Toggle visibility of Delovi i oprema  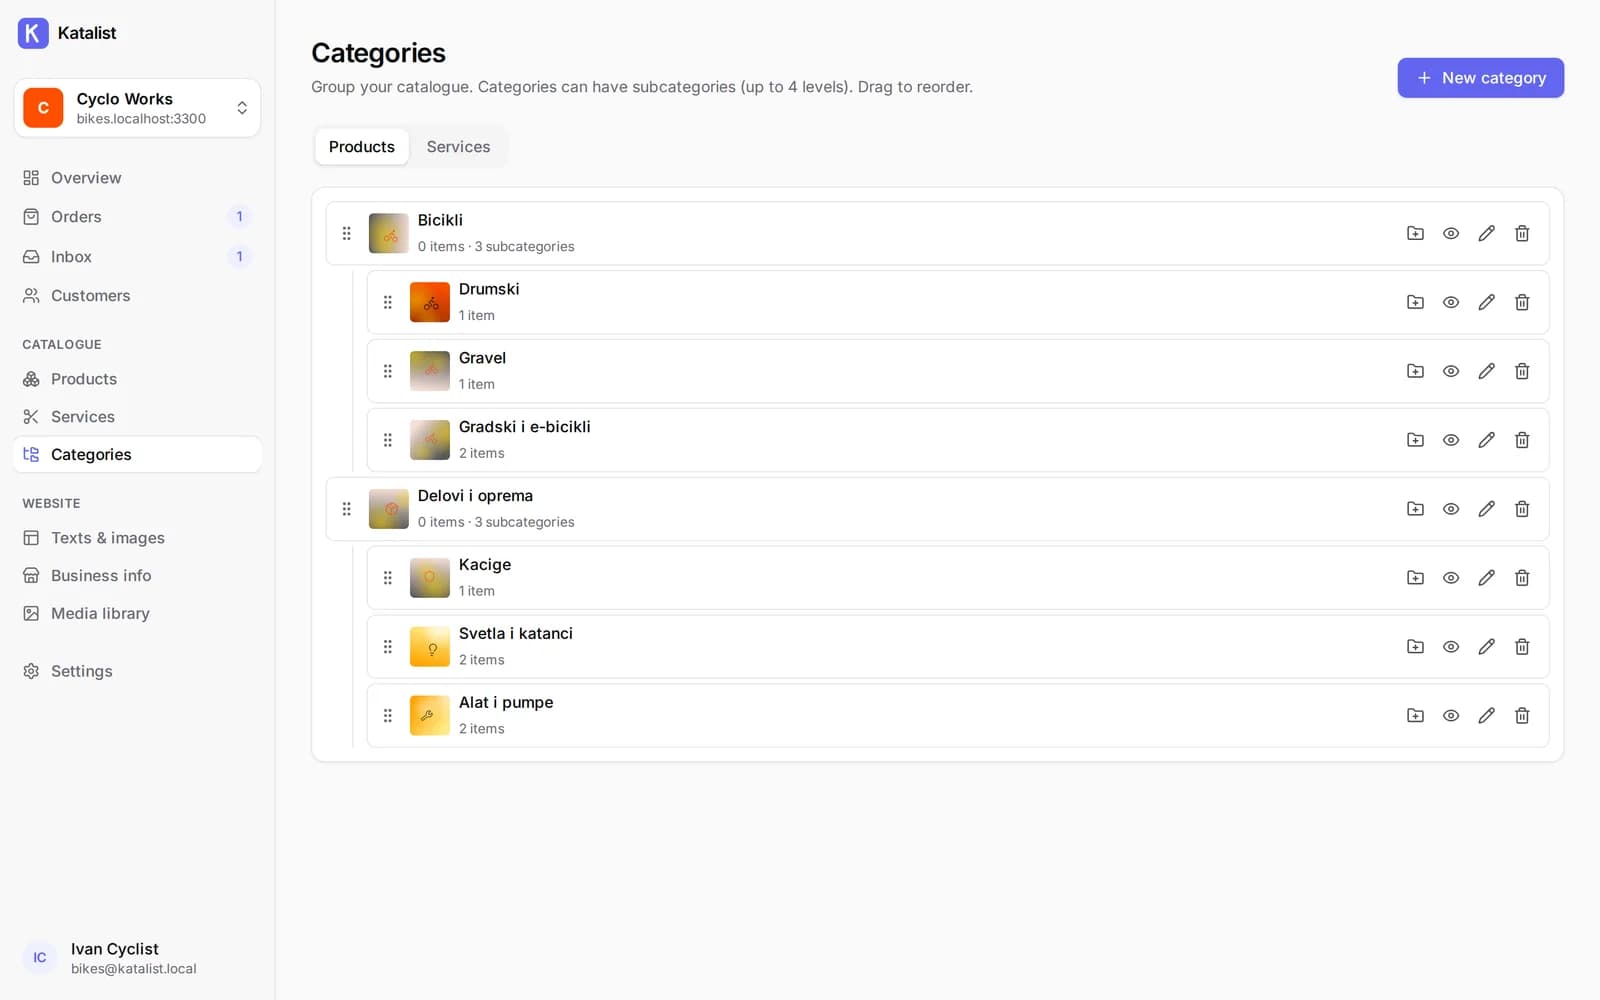pos(1451,509)
